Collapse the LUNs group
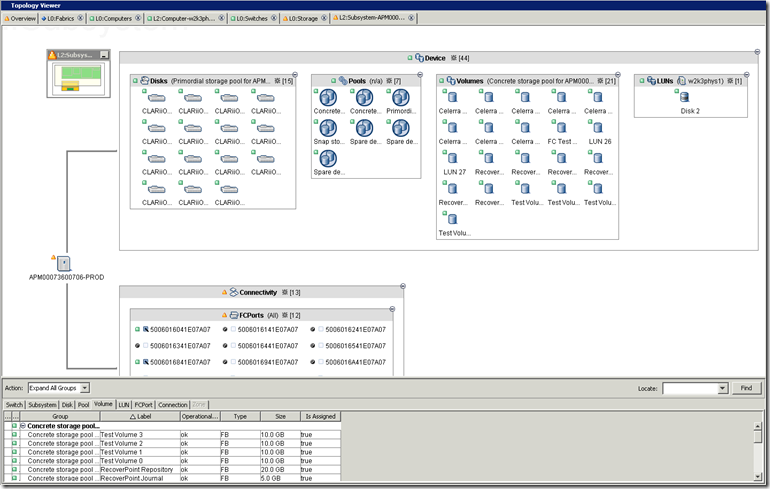The width and height of the screenshot is (770, 489). click(746, 75)
